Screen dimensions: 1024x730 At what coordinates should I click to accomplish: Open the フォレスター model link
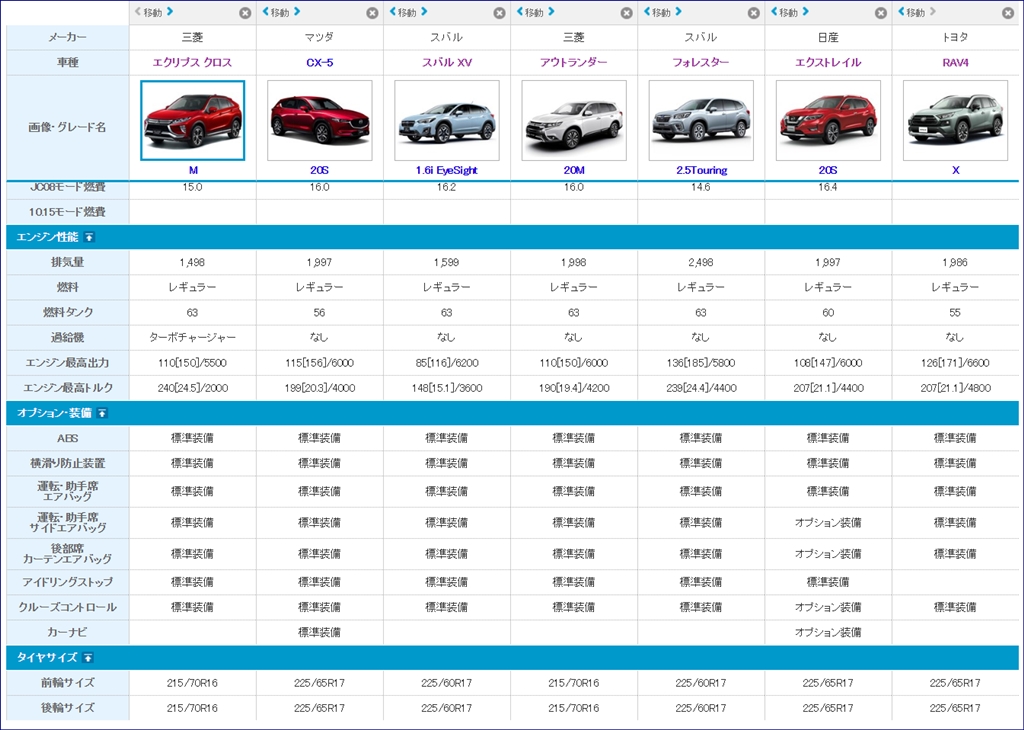701,63
